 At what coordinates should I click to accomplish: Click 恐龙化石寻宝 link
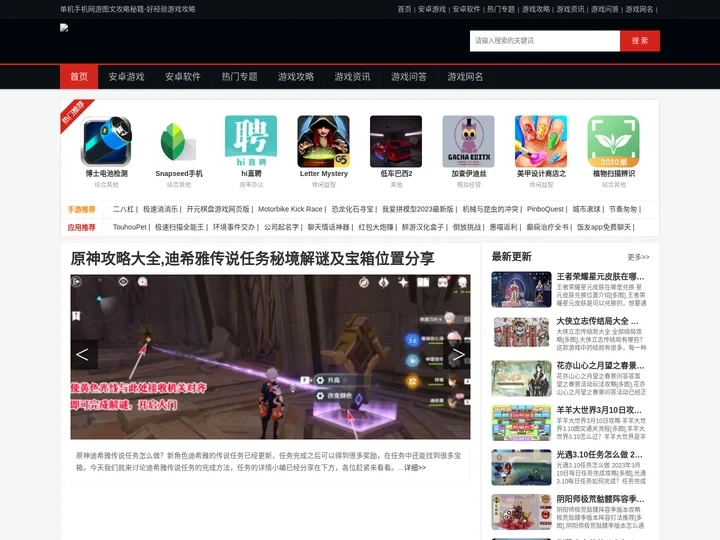(x=353, y=209)
